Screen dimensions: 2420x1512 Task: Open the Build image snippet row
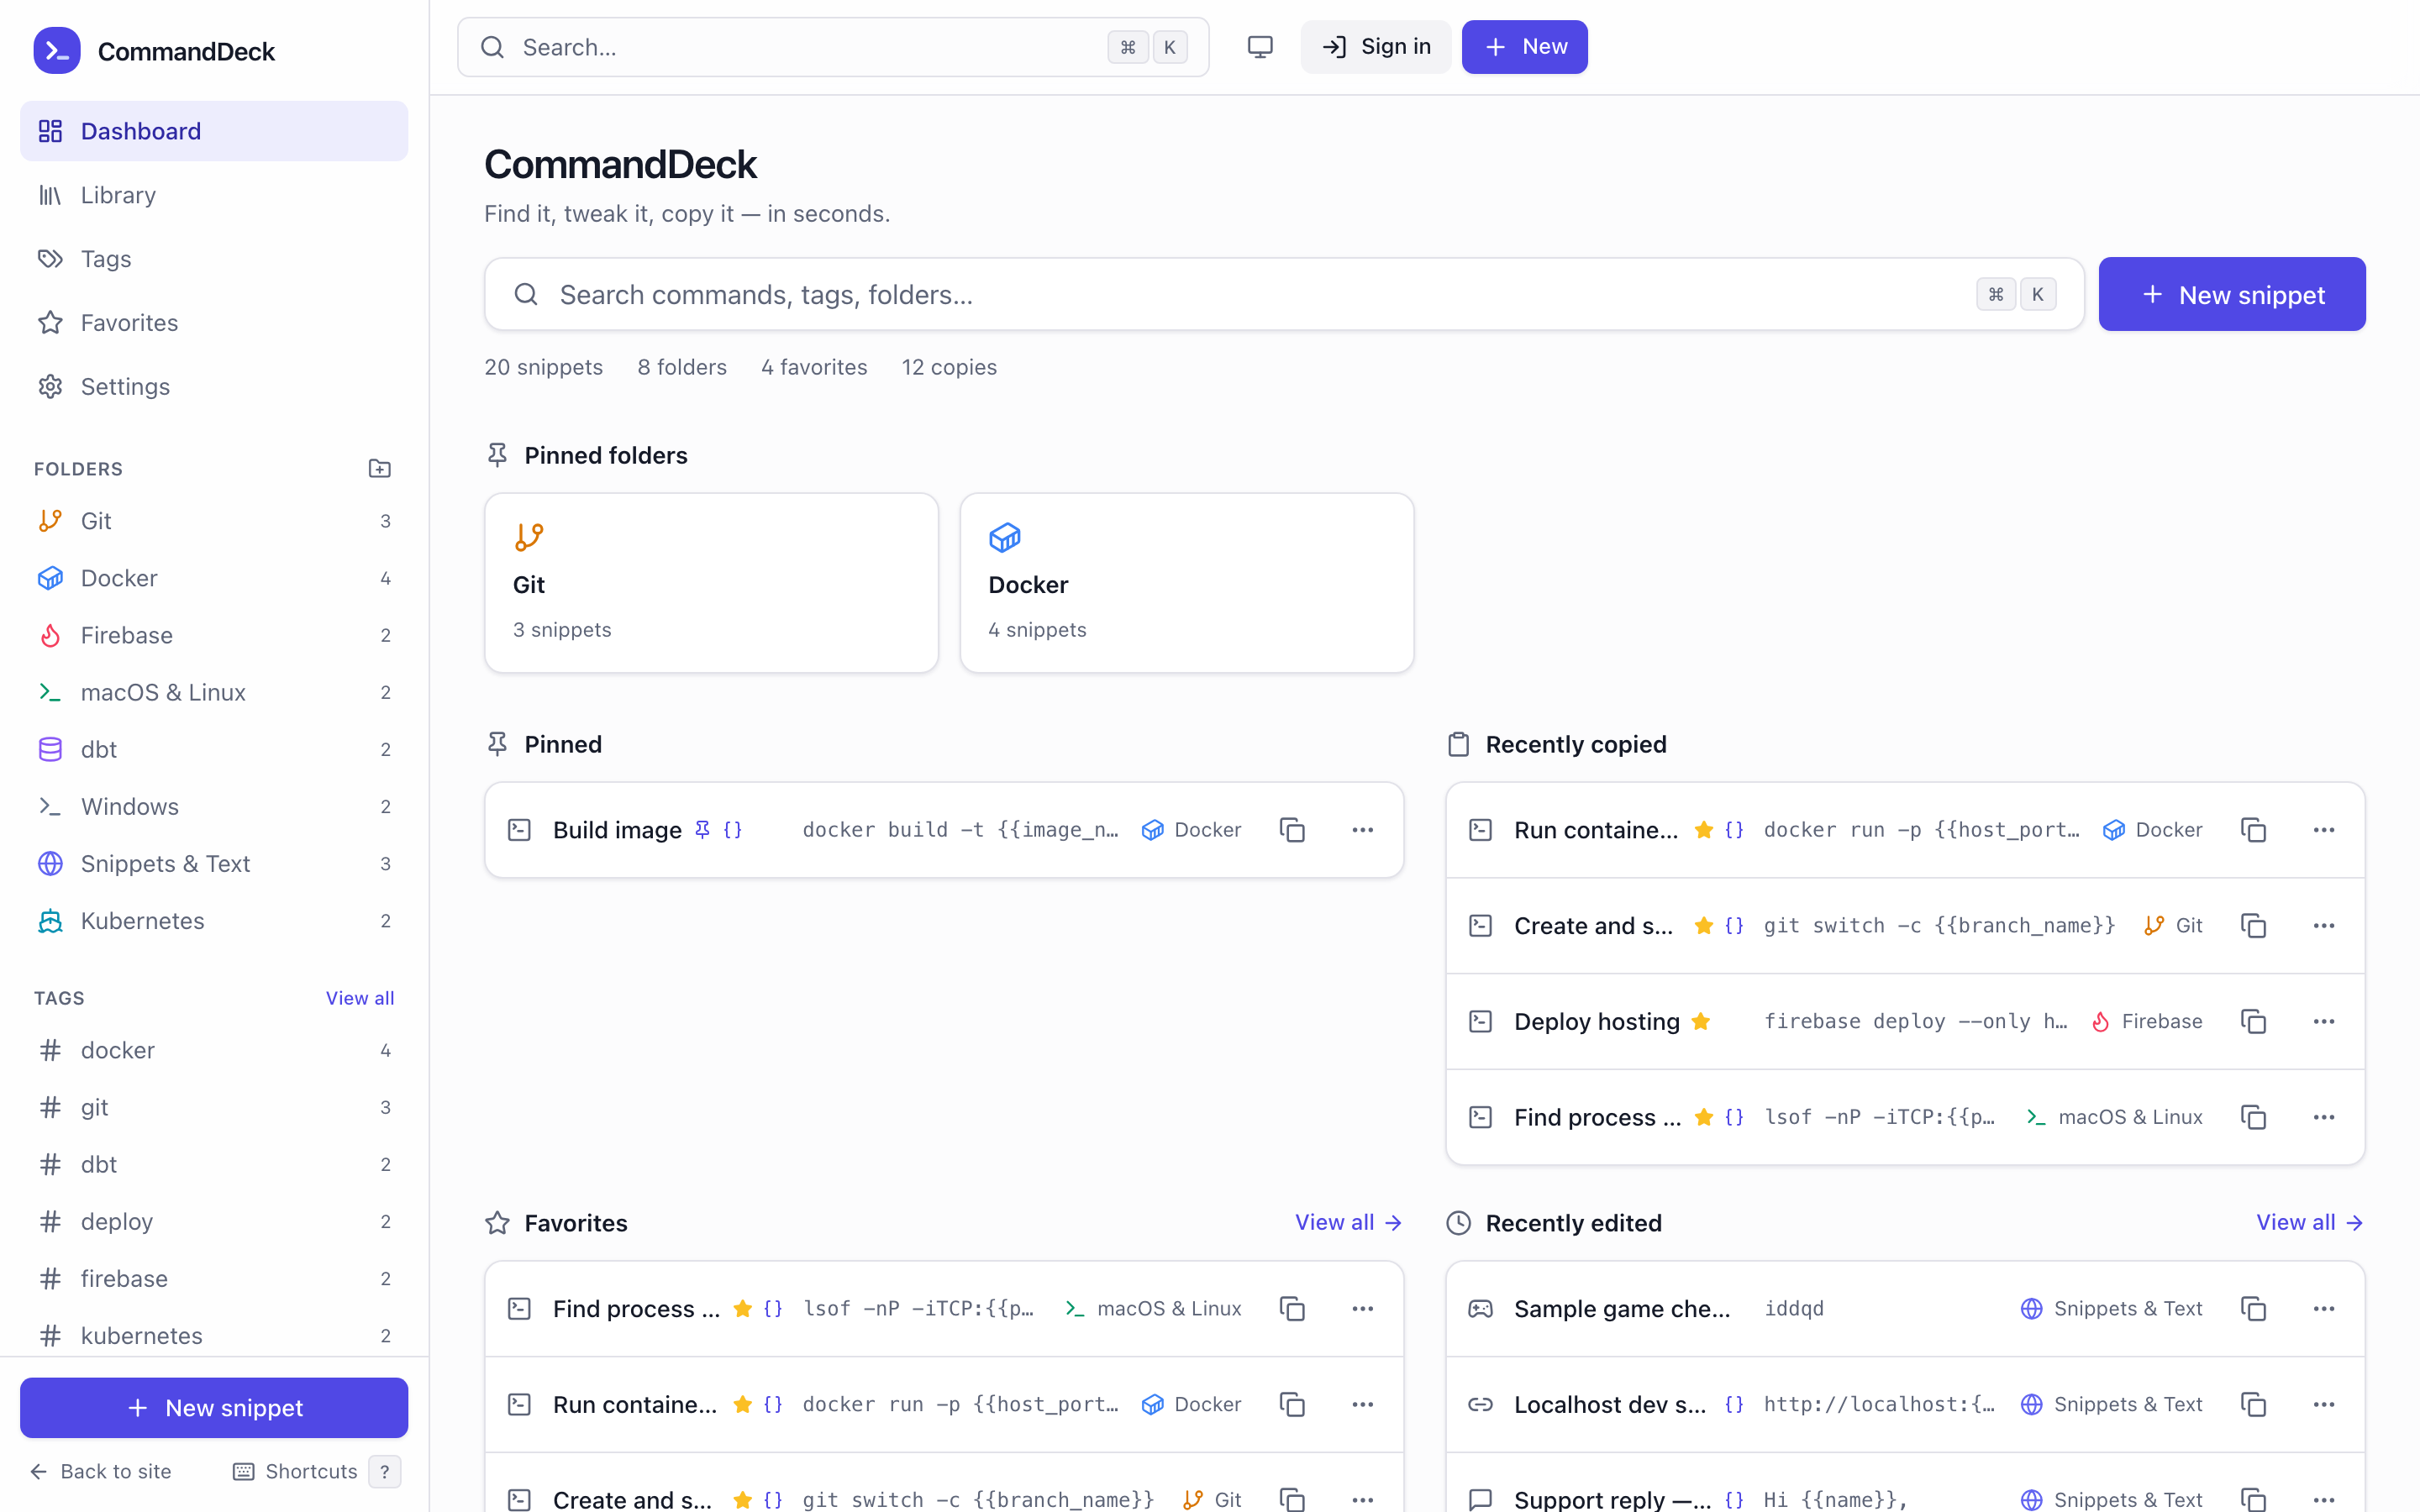click(944, 830)
